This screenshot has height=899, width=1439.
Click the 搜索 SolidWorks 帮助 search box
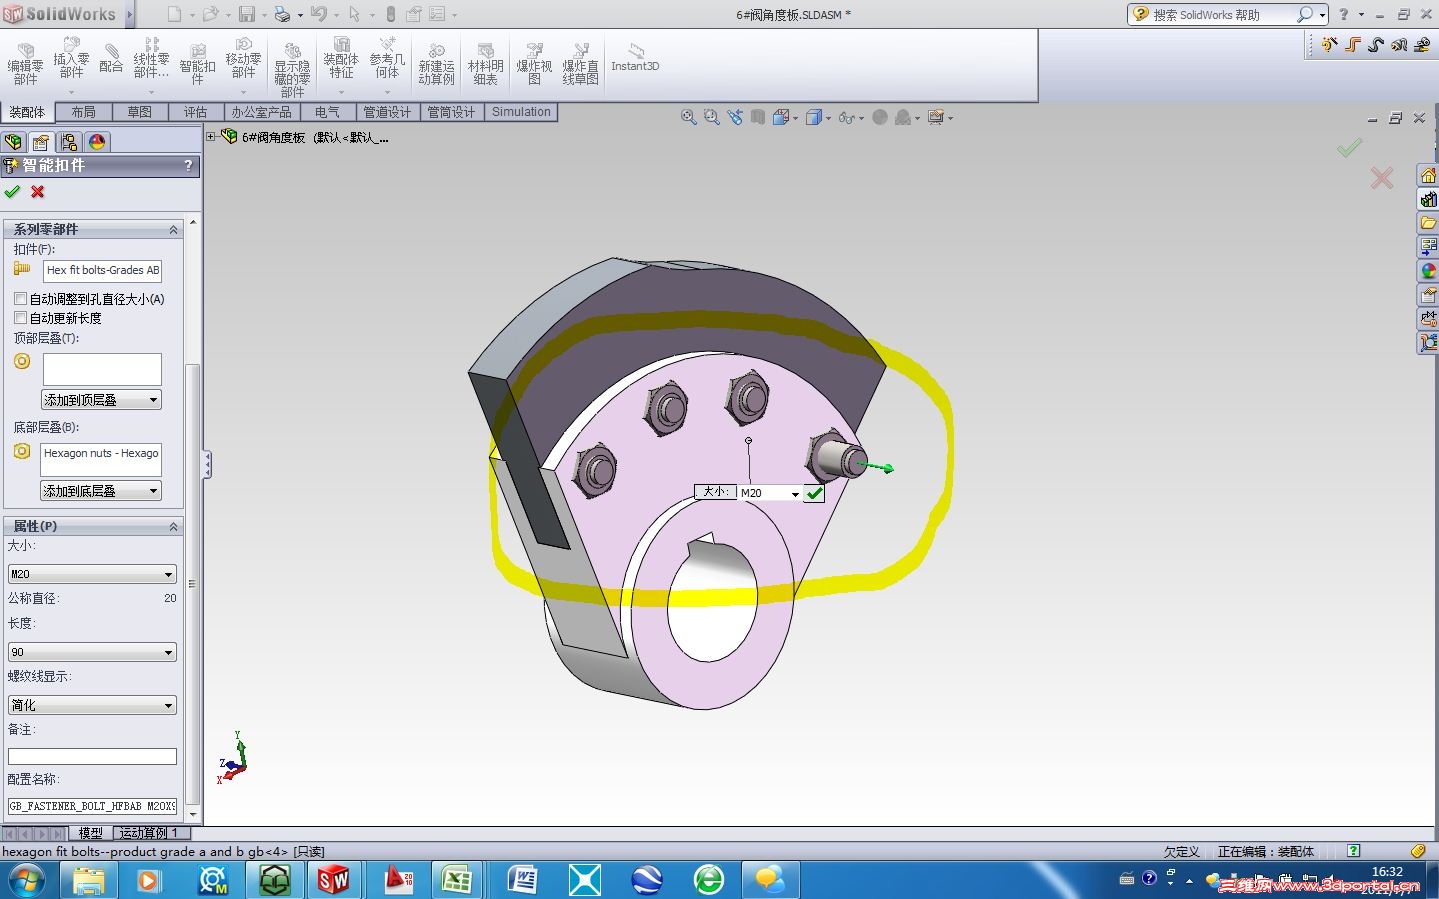point(1227,14)
